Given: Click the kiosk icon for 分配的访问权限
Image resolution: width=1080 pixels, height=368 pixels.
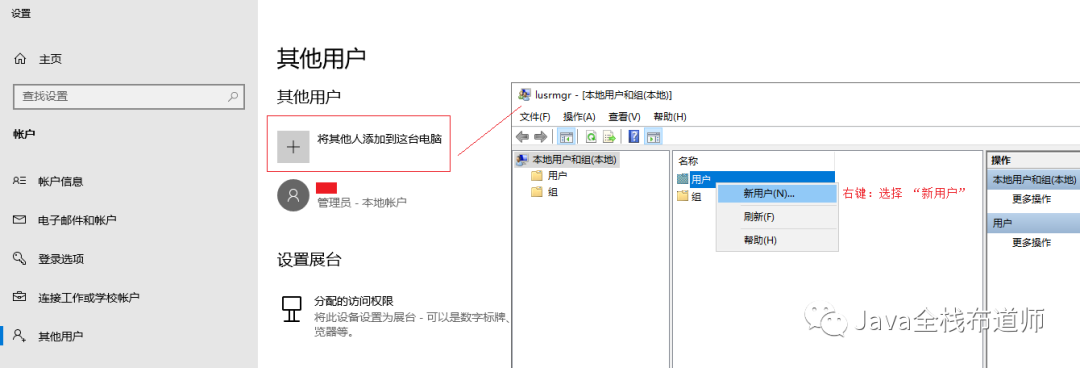Looking at the screenshot, I should [x=292, y=309].
